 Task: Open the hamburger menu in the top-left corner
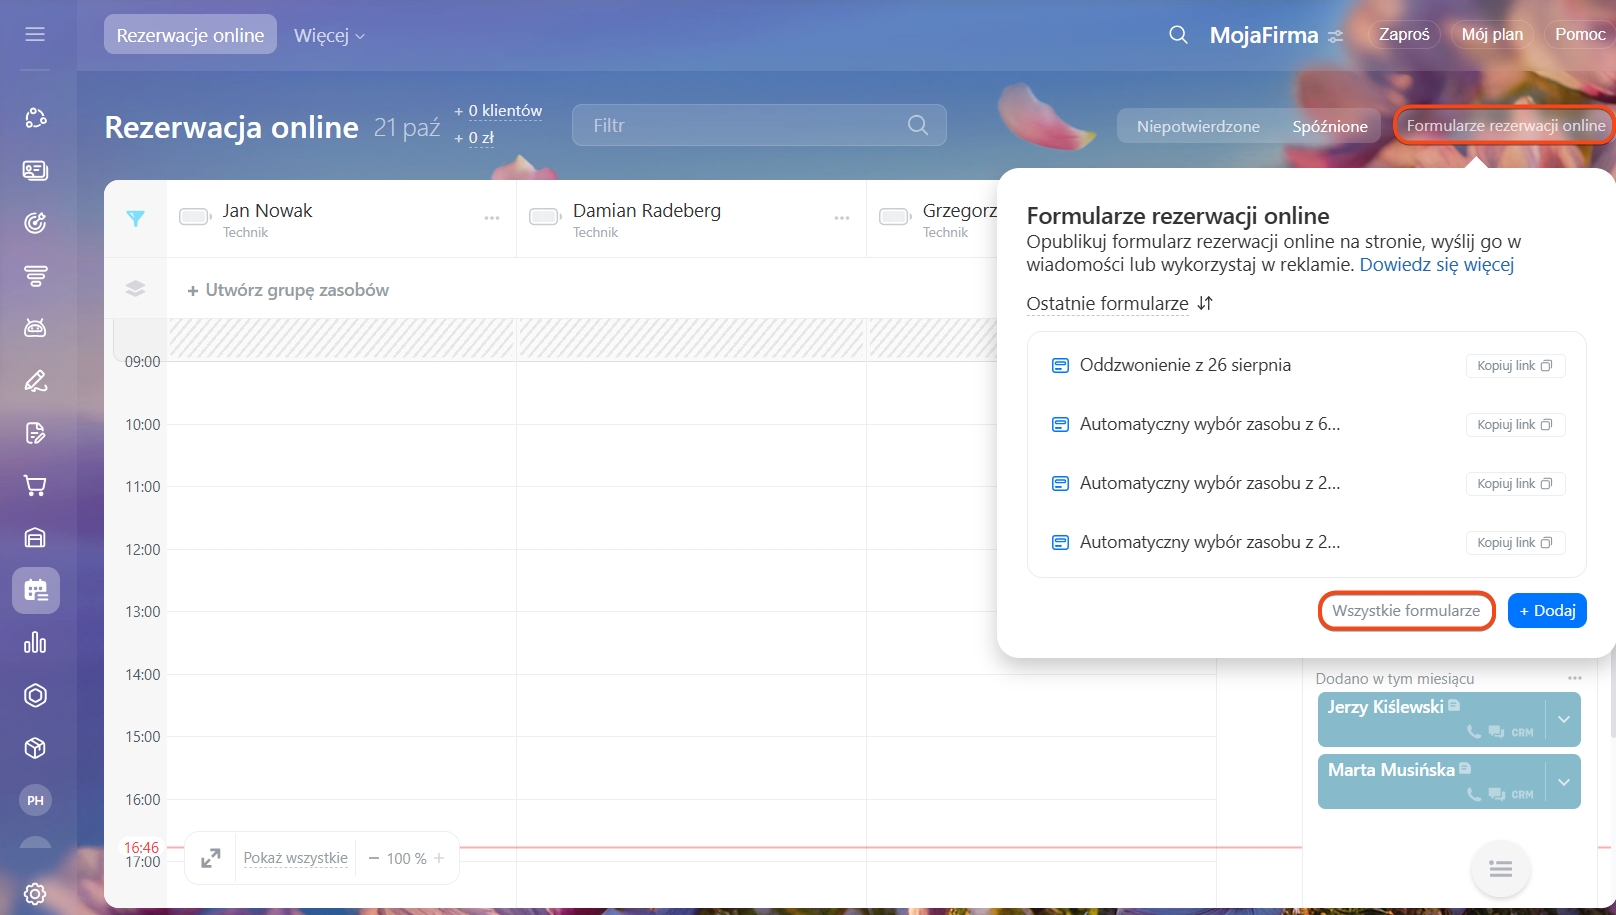point(35,35)
